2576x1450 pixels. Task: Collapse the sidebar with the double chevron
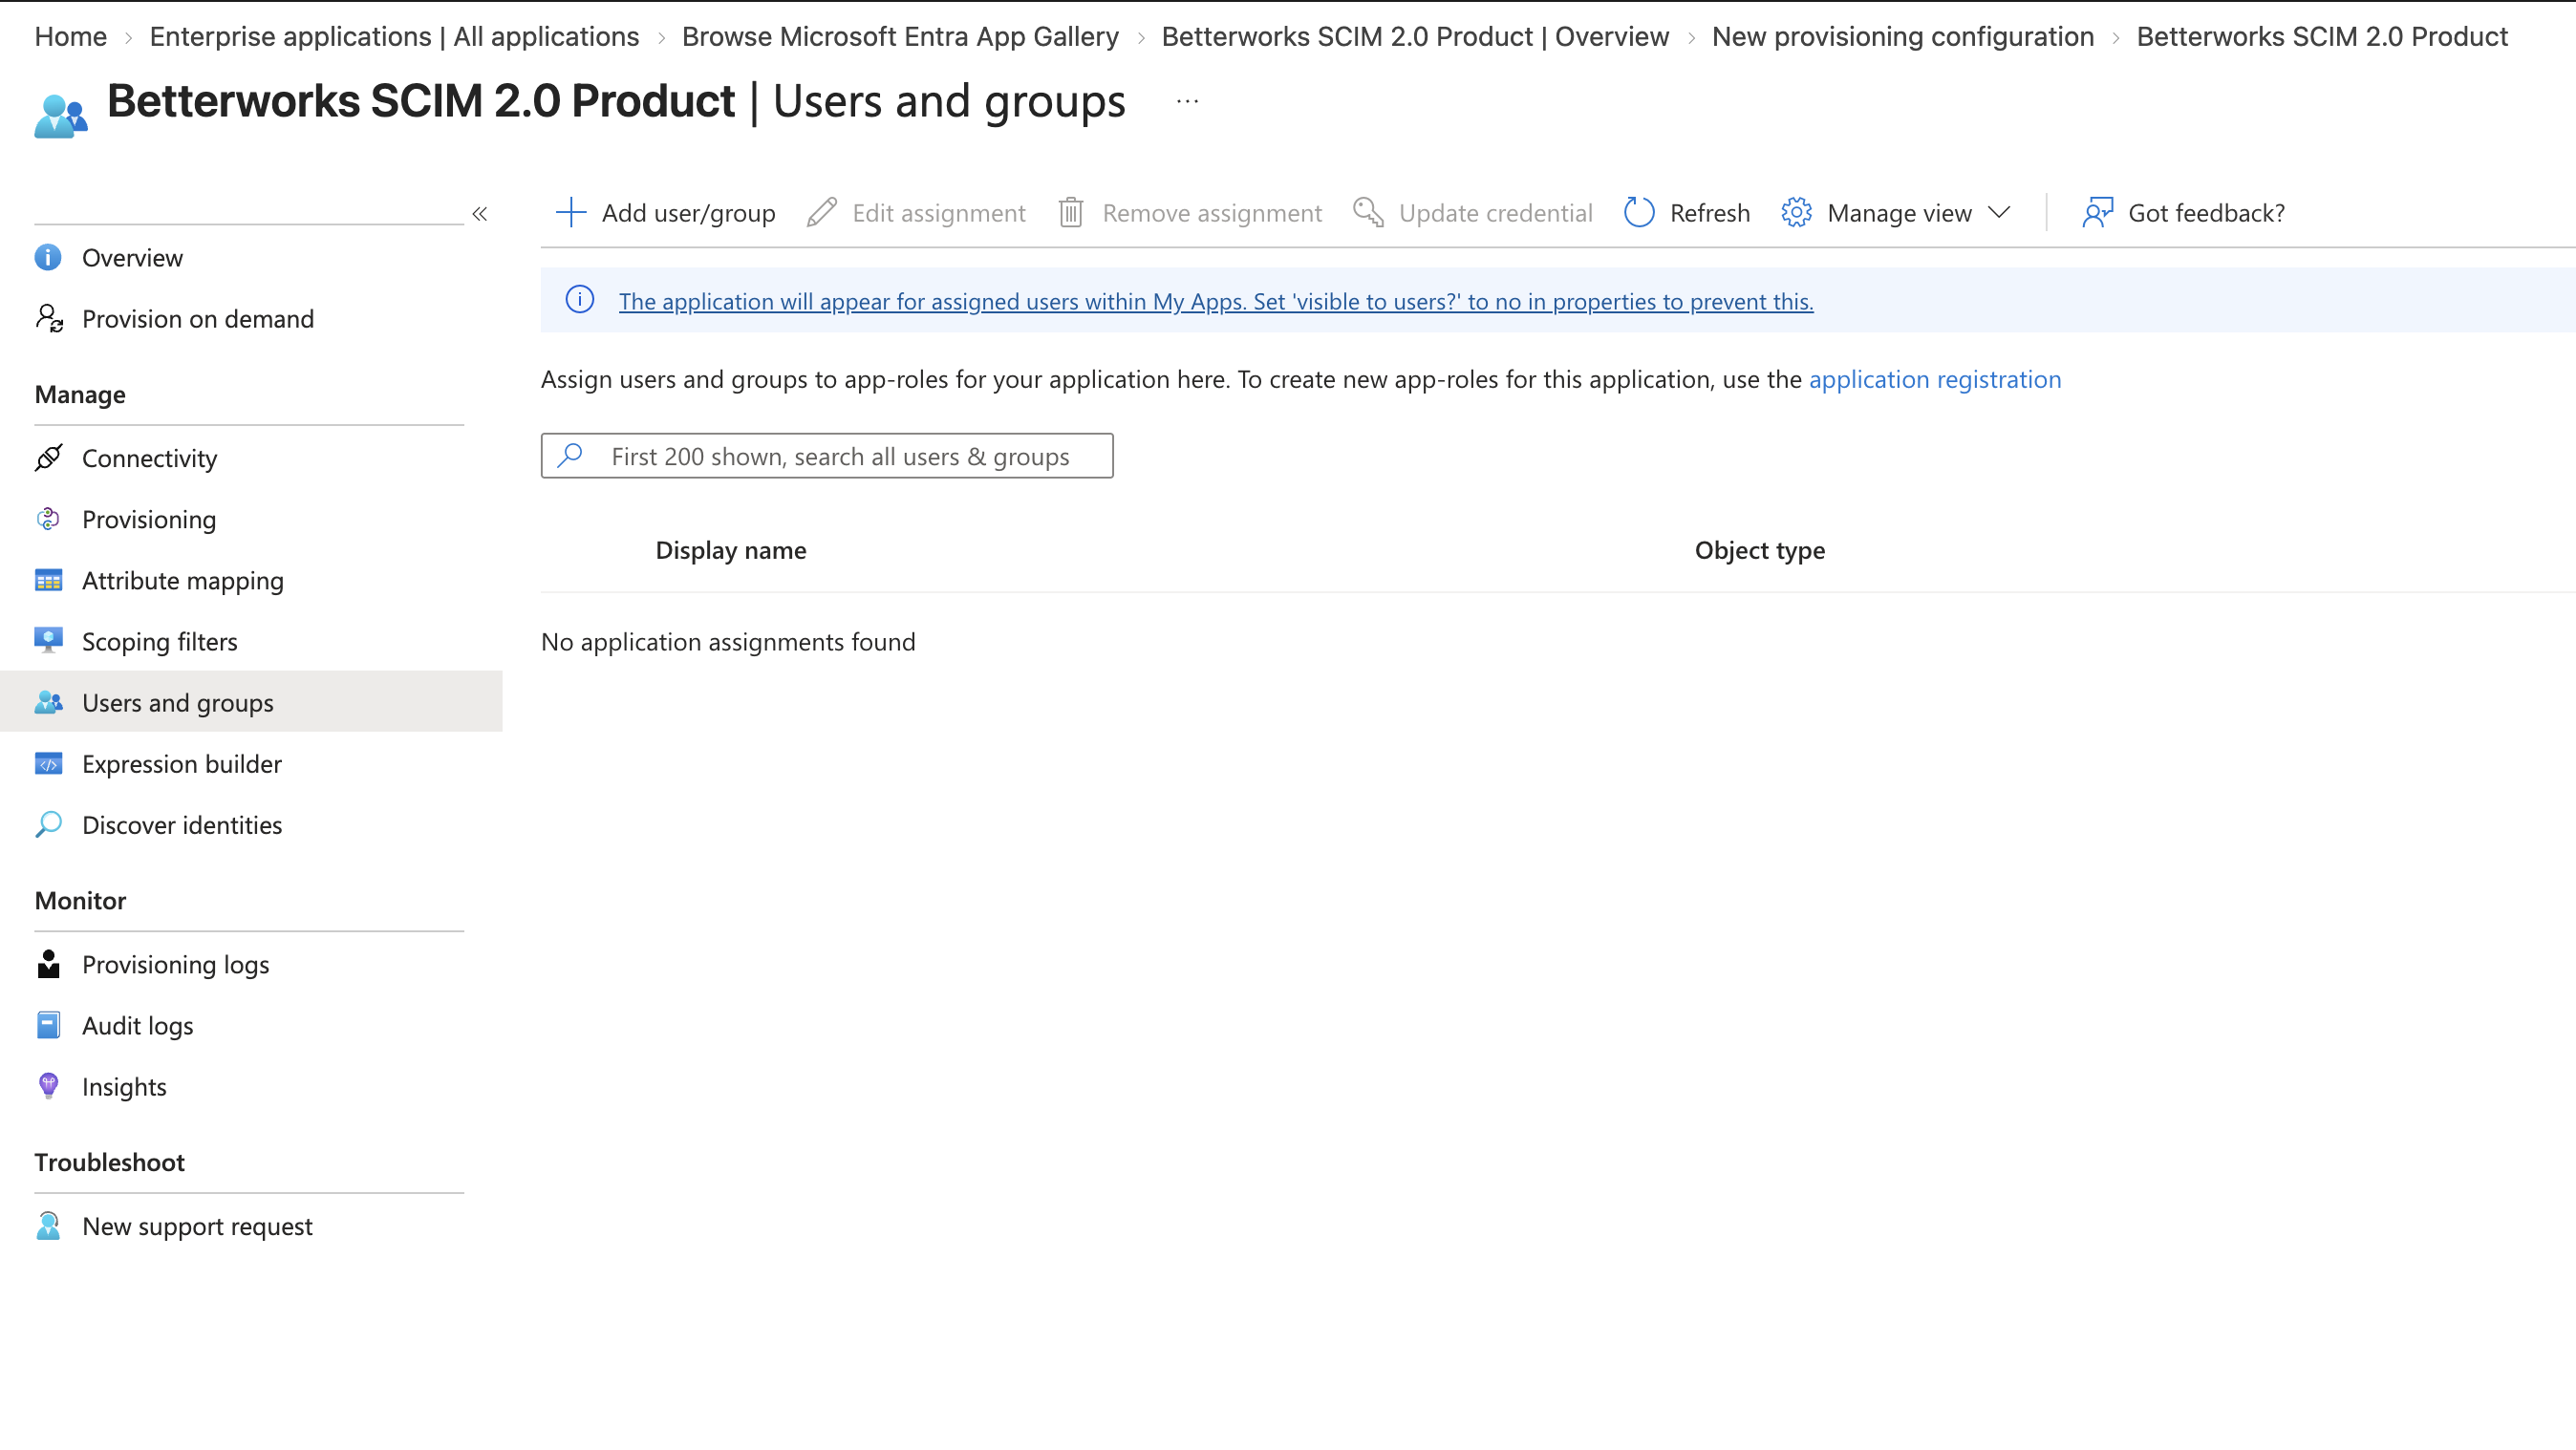480,213
